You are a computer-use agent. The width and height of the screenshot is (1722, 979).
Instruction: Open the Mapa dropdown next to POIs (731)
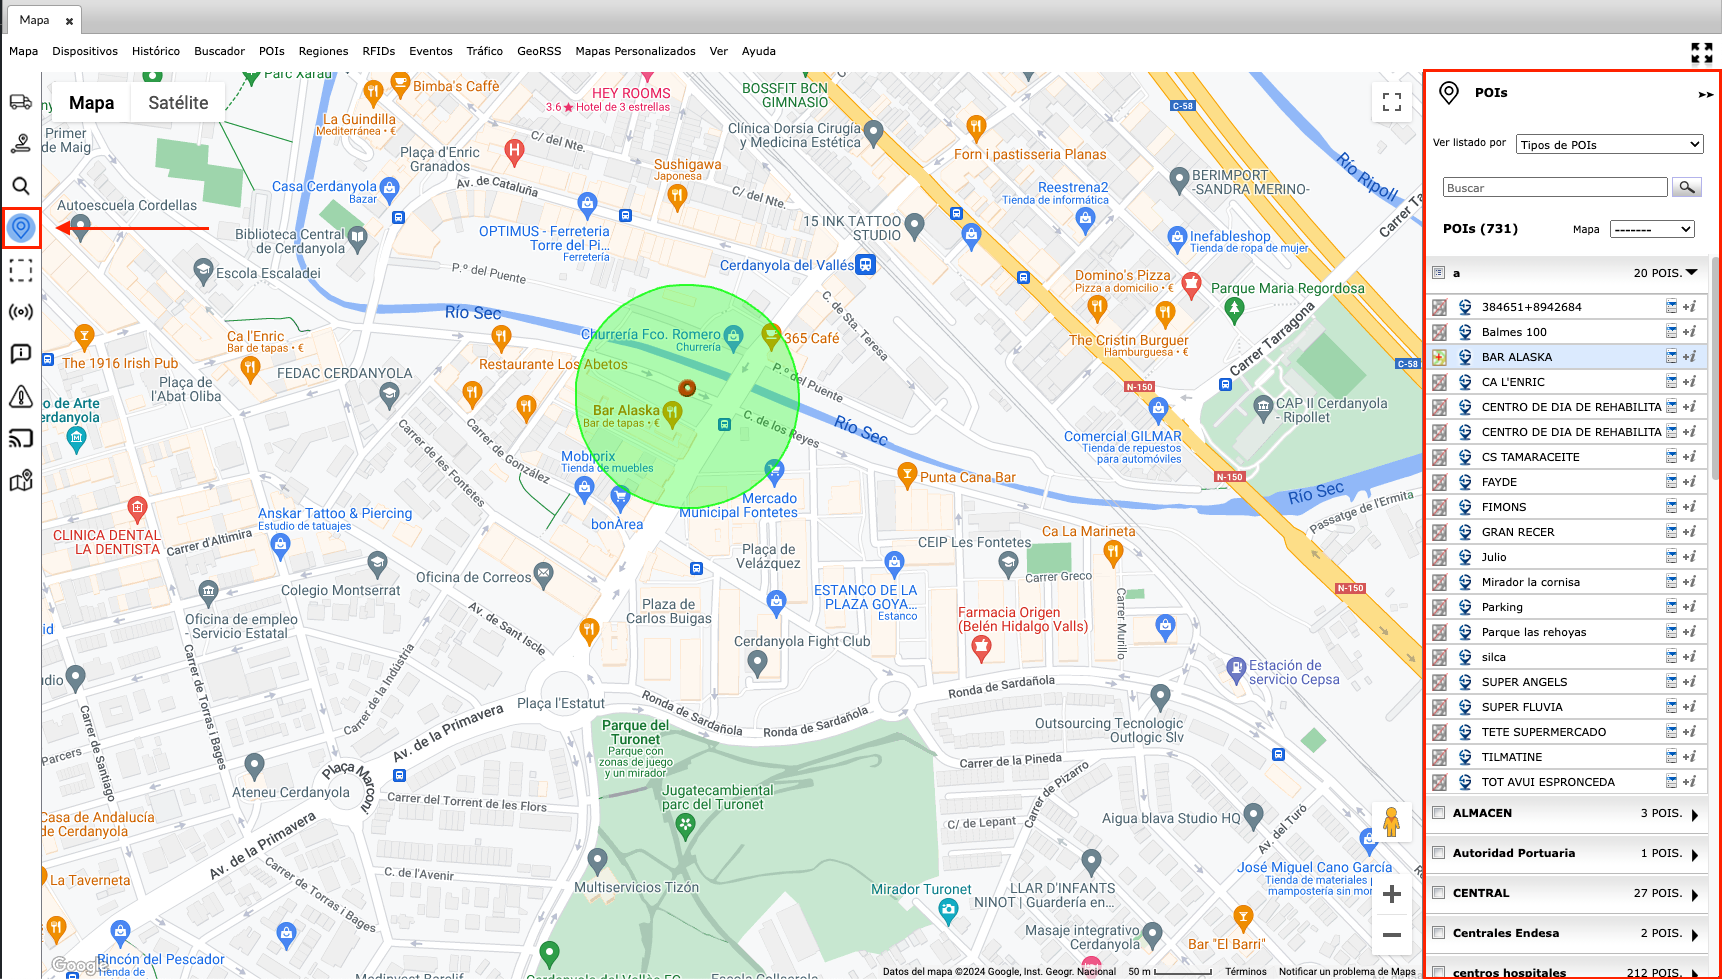pos(1652,229)
